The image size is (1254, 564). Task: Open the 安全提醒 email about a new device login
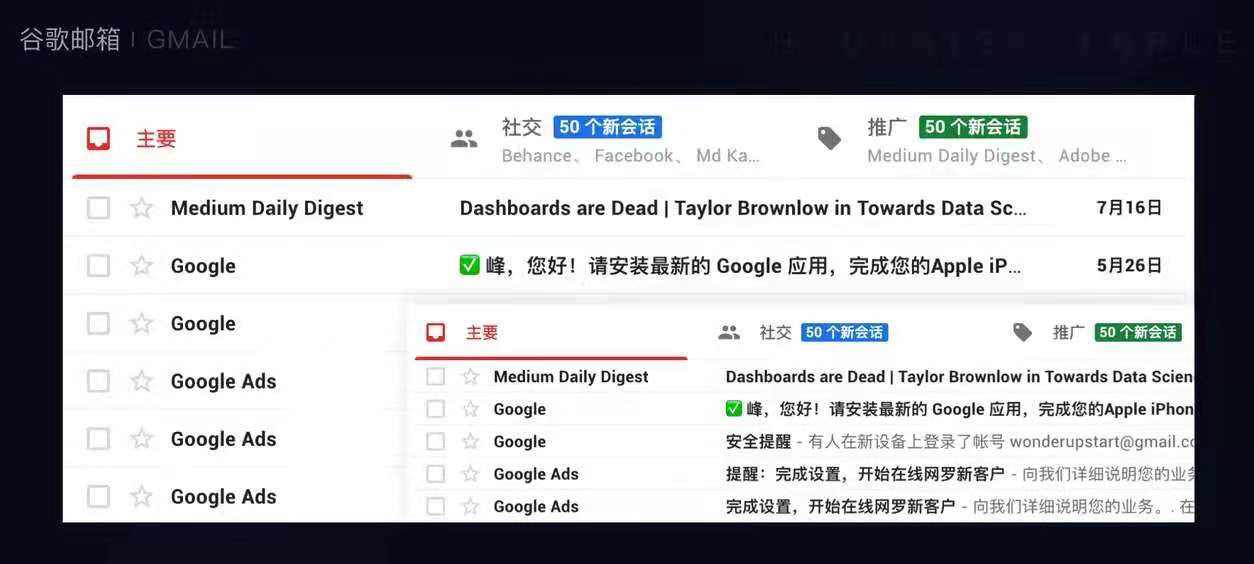click(x=959, y=442)
